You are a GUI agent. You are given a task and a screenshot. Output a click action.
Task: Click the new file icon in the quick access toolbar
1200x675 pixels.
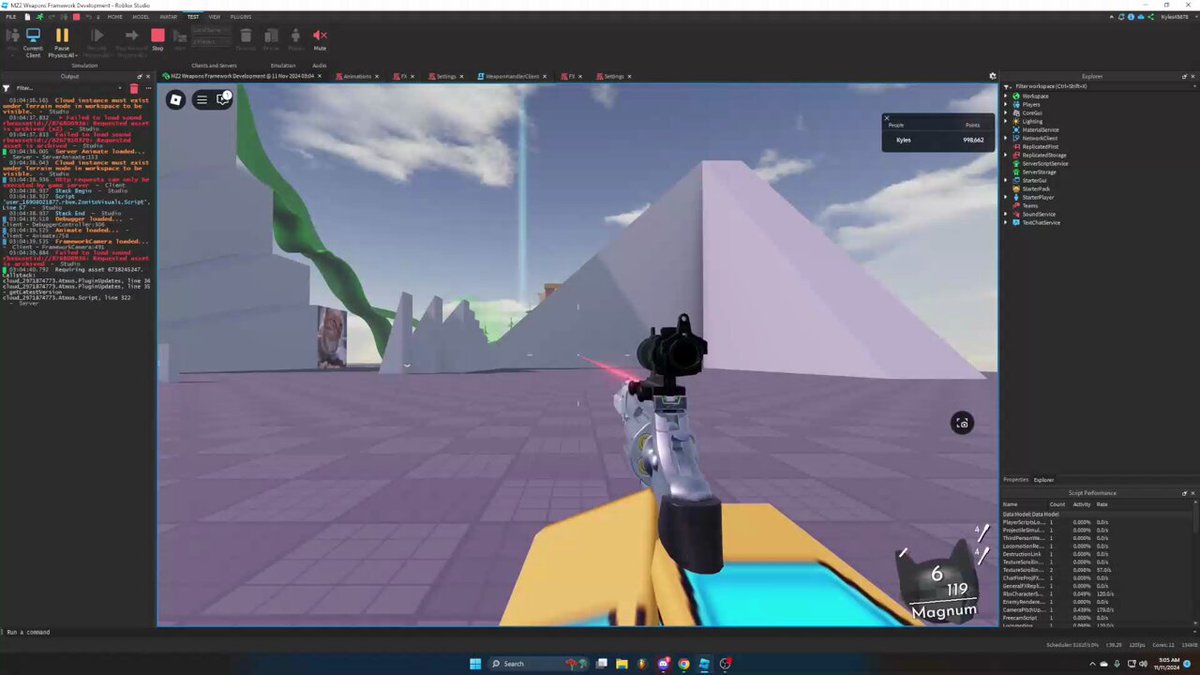pos(27,17)
